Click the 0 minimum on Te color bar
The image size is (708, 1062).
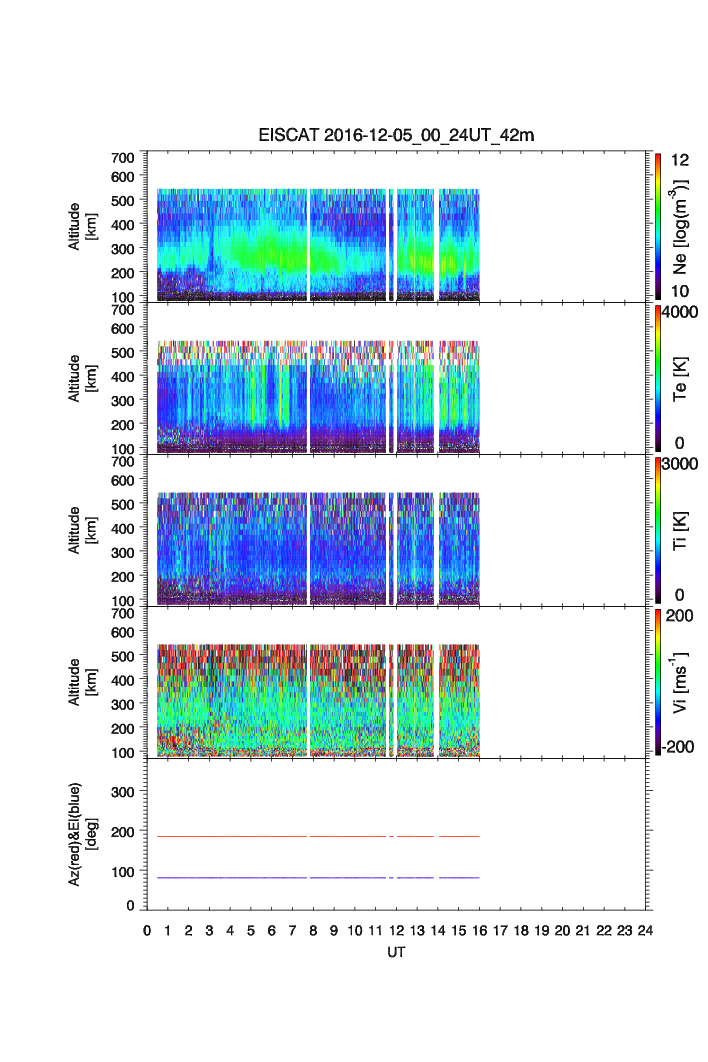[x=680, y=443]
